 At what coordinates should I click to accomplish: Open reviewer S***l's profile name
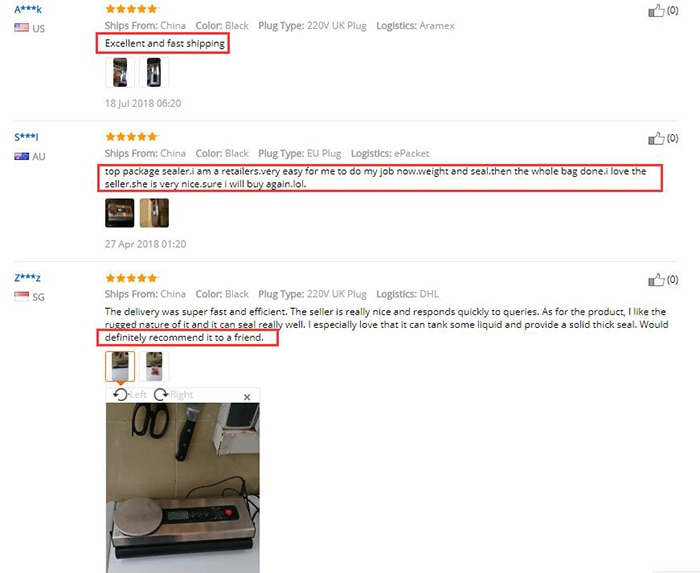point(26,137)
